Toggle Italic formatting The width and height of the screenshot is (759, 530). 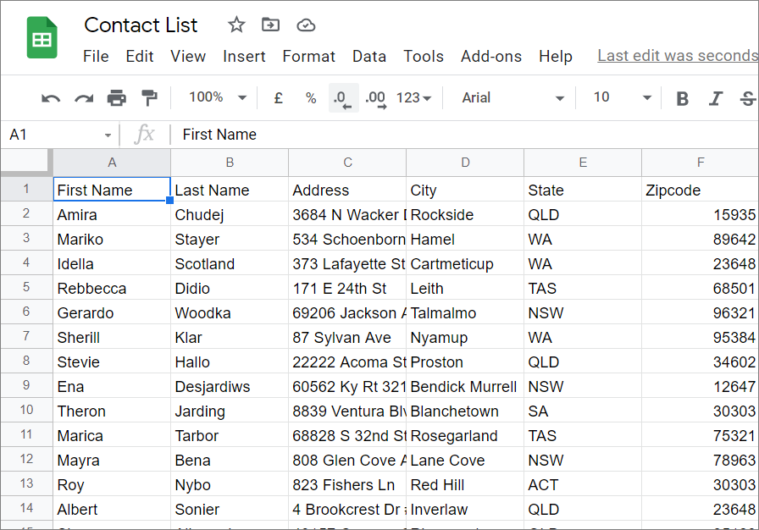(x=715, y=98)
